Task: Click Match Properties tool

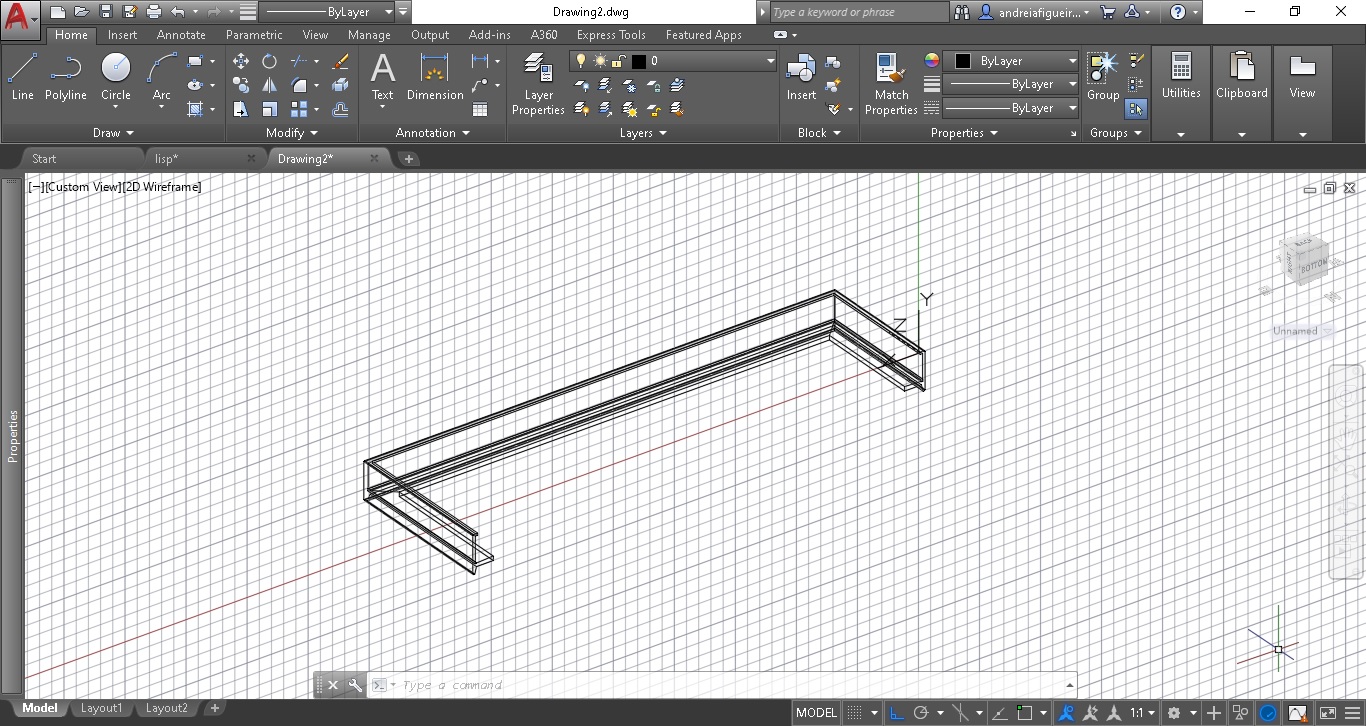Action: (x=891, y=84)
